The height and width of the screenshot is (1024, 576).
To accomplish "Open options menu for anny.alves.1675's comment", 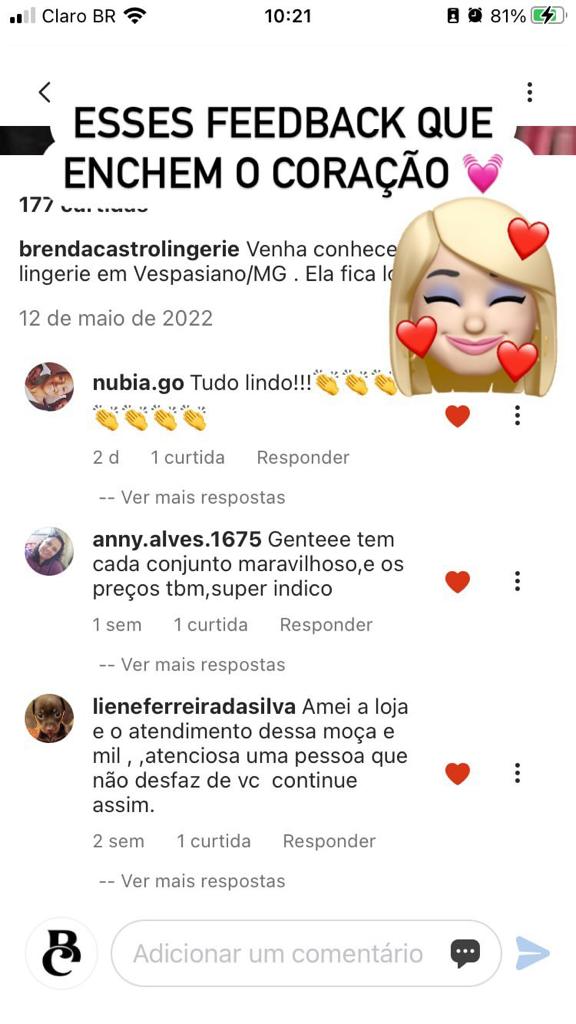I will pyautogui.click(x=517, y=581).
